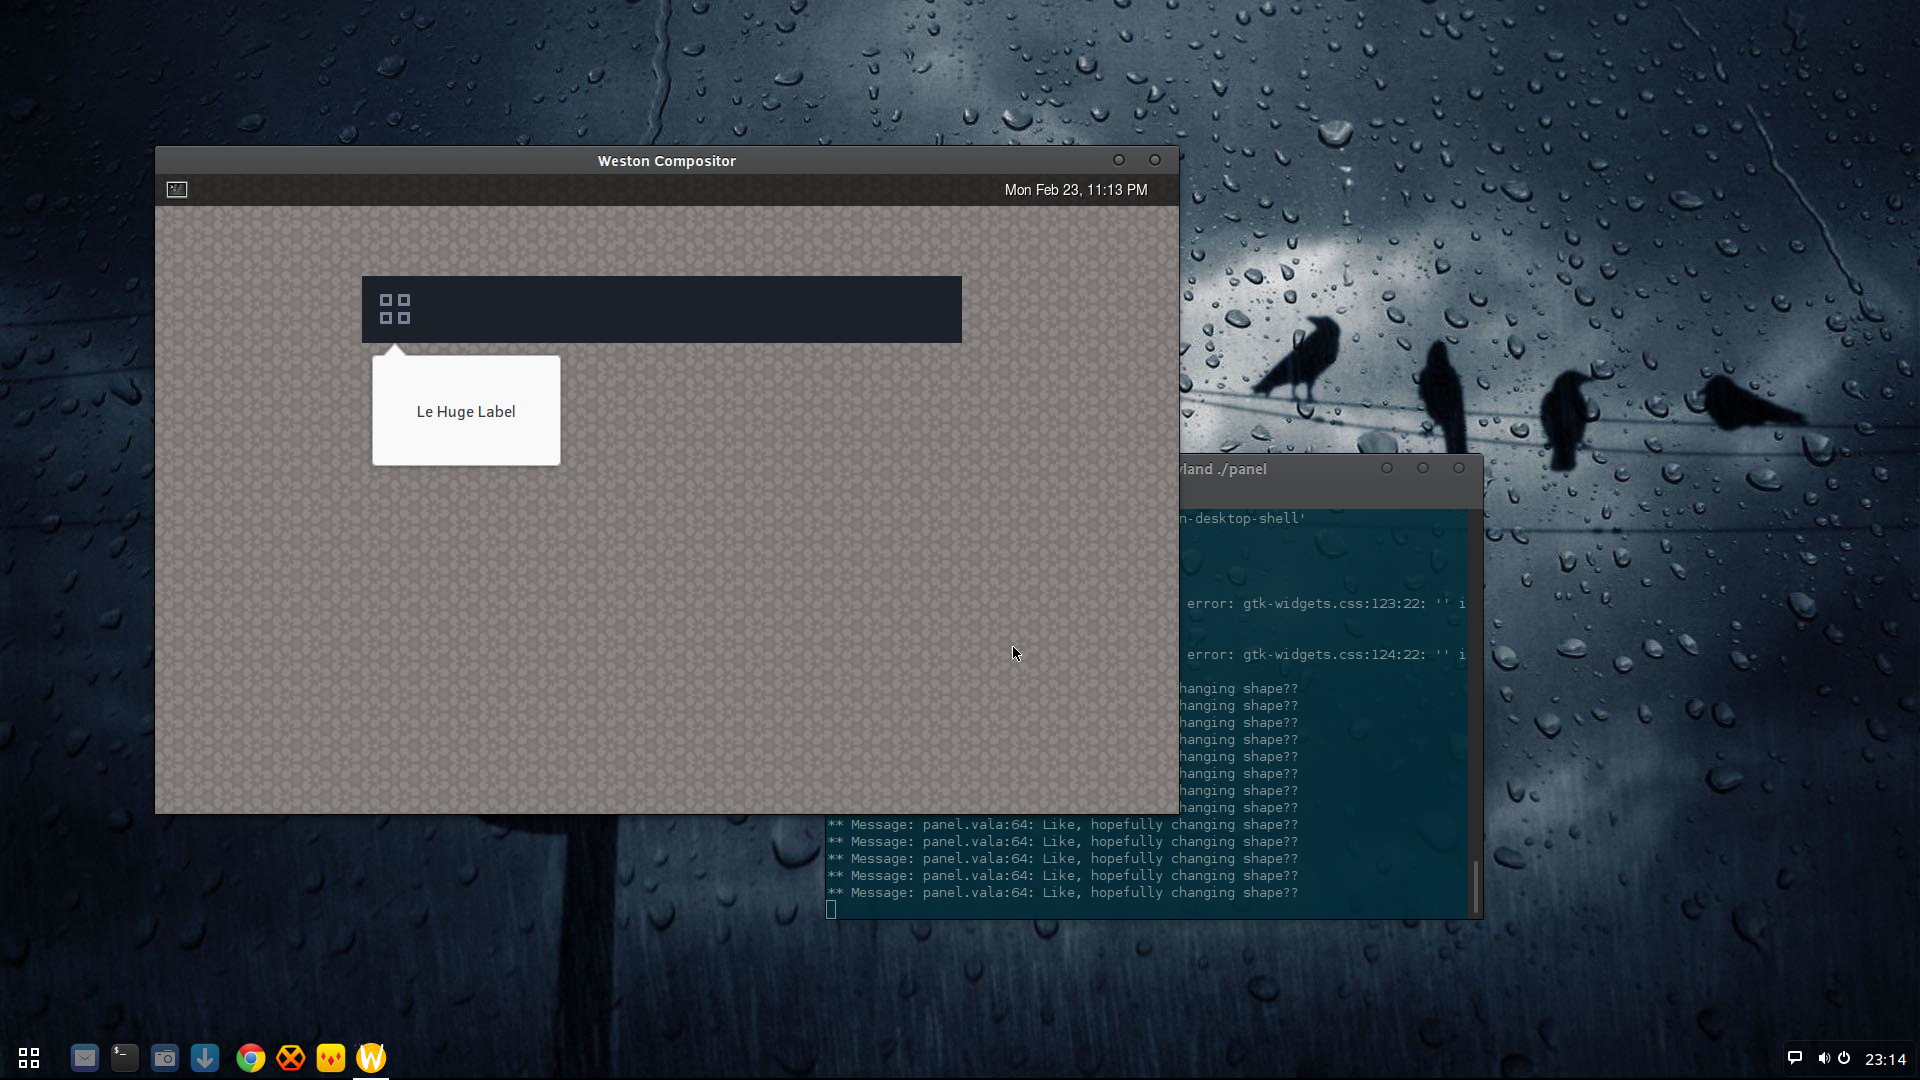Close the ./panel terminal window
1920x1080 pixels.
(1459, 468)
